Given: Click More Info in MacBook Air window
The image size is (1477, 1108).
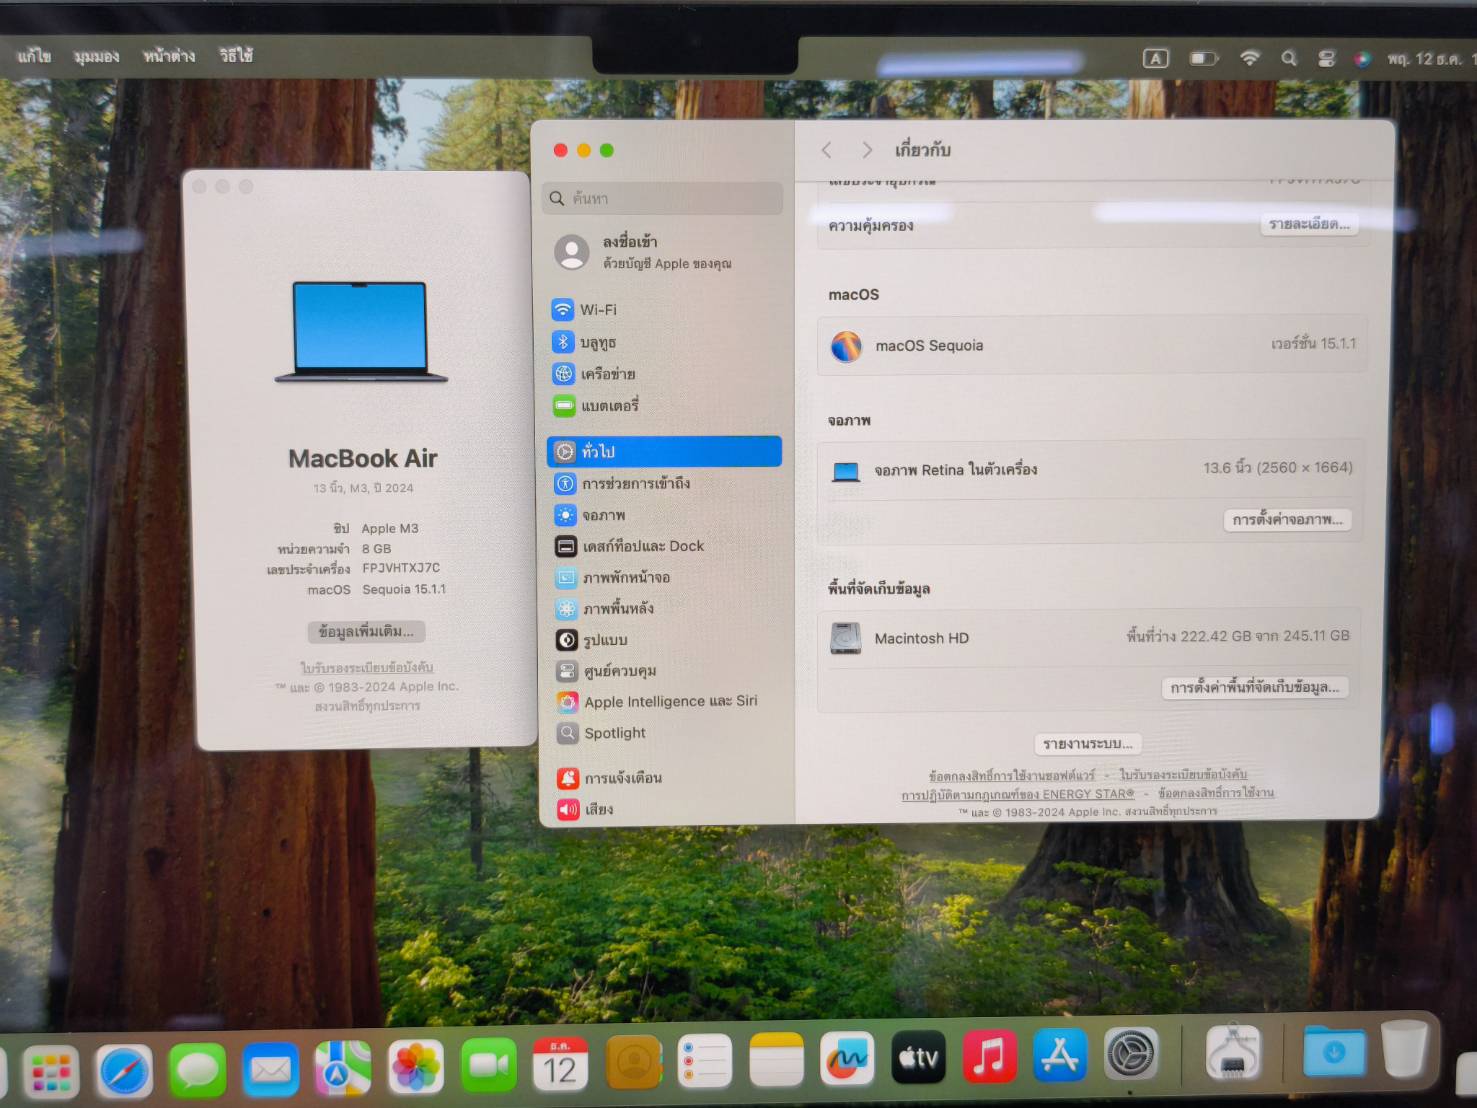Looking at the screenshot, I should [x=366, y=632].
